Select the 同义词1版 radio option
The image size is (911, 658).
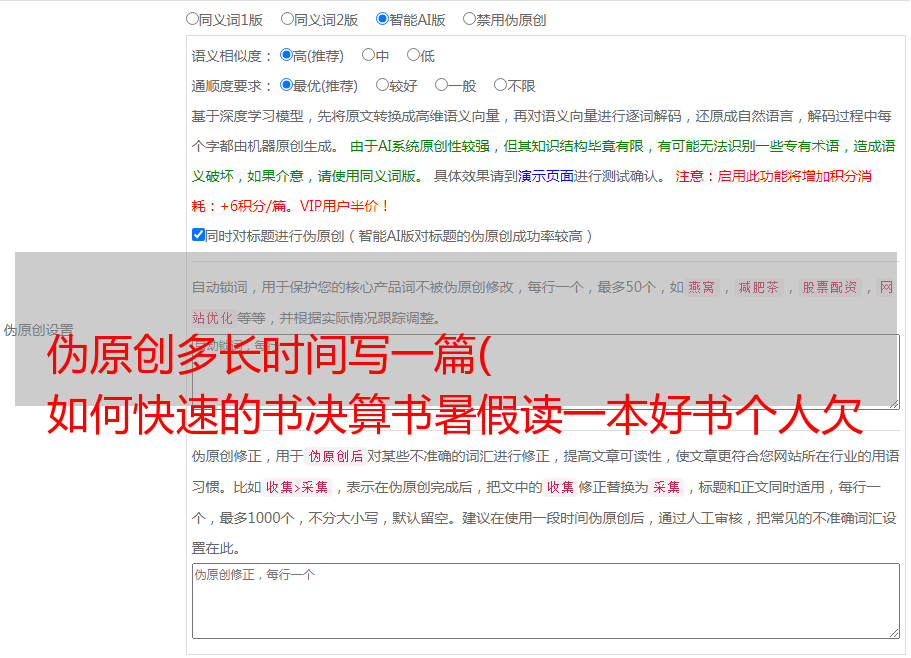192,19
